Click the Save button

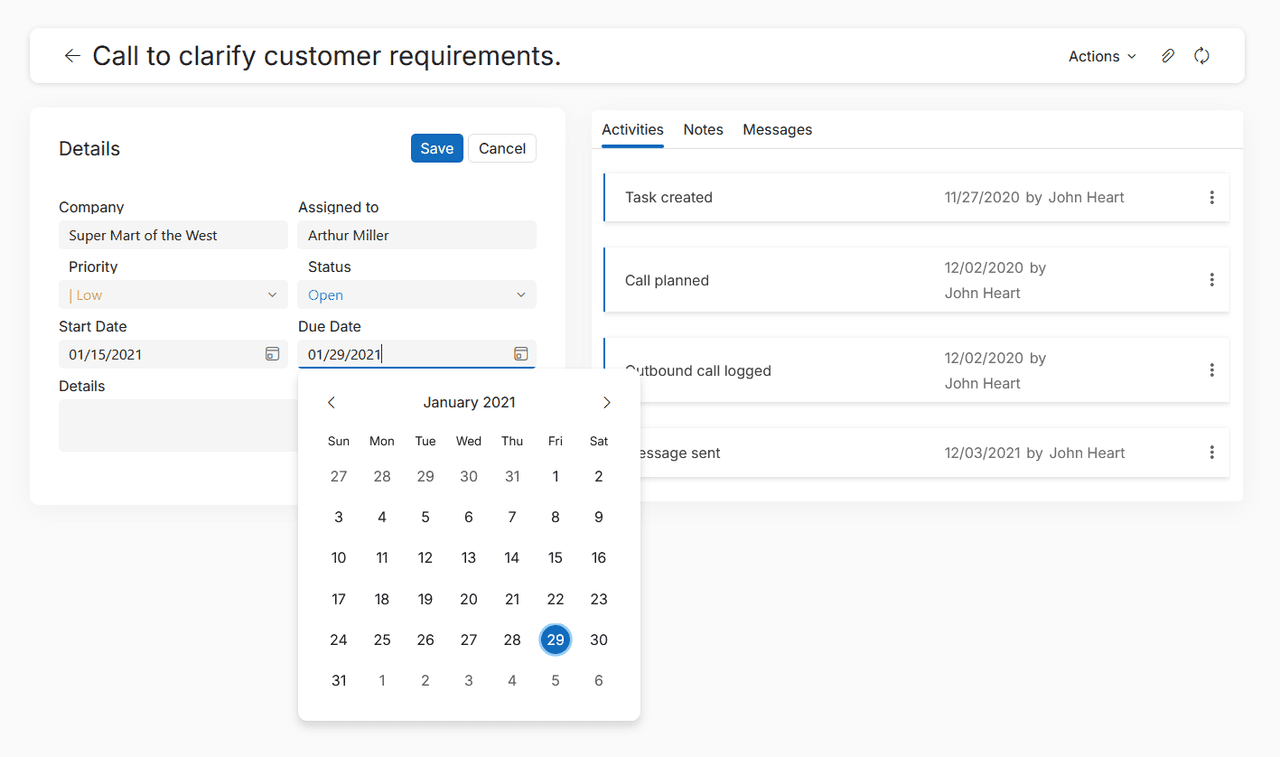437,148
